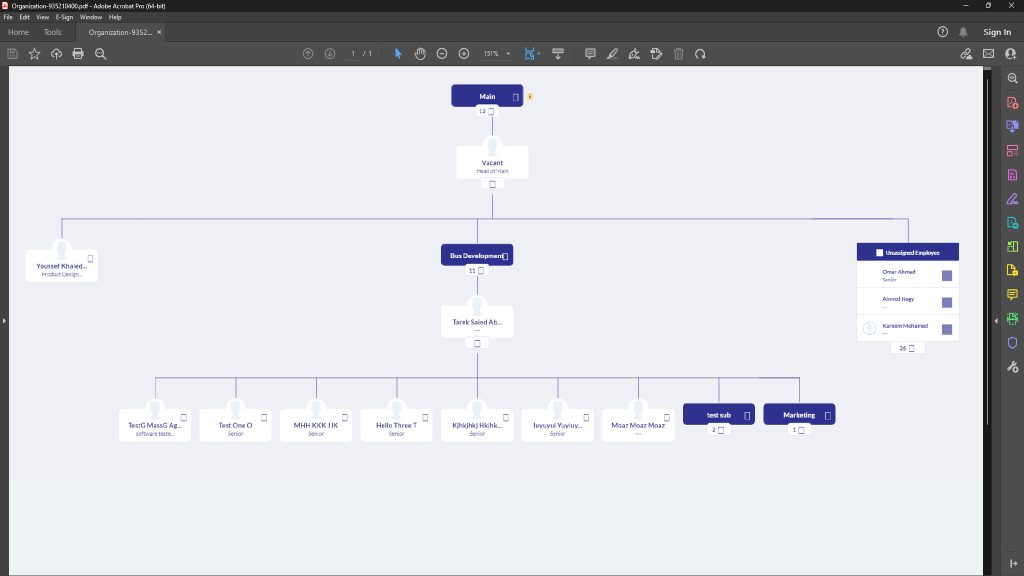The height and width of the screenshot is (576, 1024).
Task: Bookmark the file with the star icon
Action: click(35, 54)
